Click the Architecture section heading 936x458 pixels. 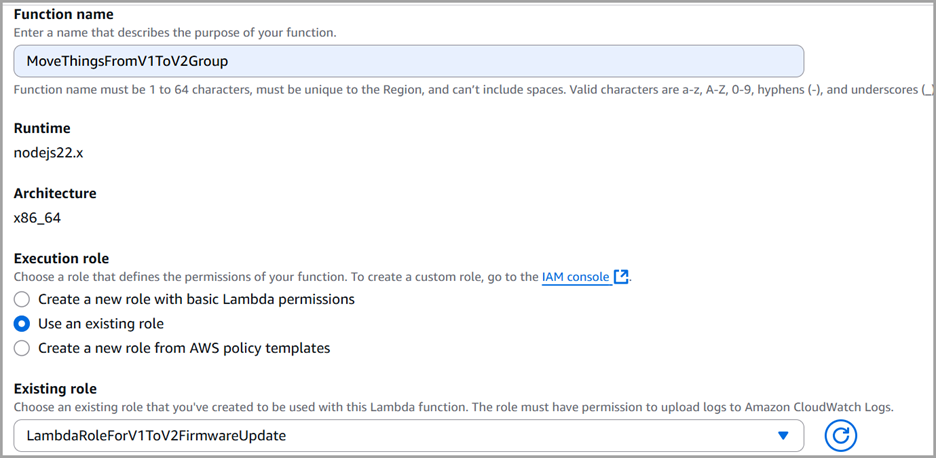point(55,193)
